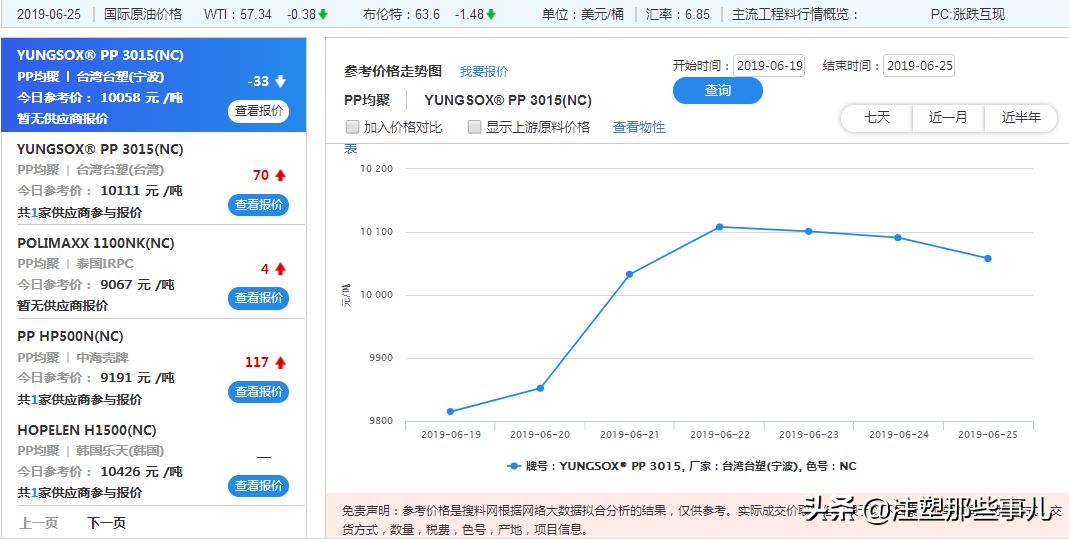Image resolution: width=1069 pixels, height=539 pixels.
Task: Click the 9191 元/吨 reference price
Action: (137, 378)
